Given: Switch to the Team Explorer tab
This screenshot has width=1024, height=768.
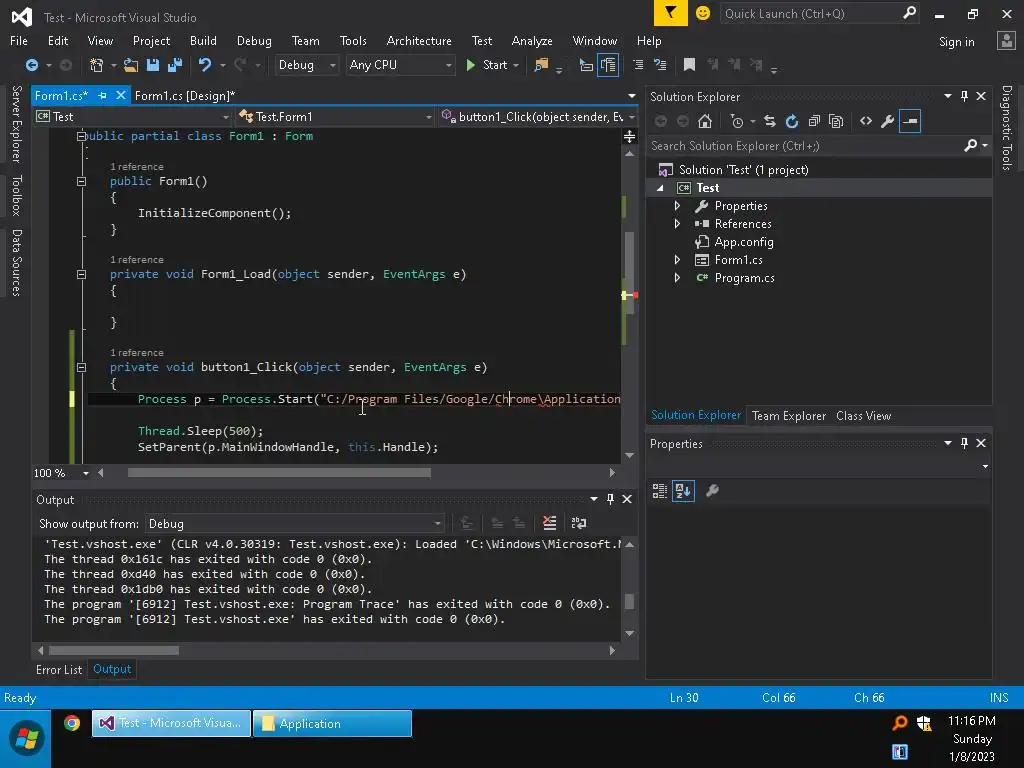Looking at the screenshot, I should click(x=789, y=415).
